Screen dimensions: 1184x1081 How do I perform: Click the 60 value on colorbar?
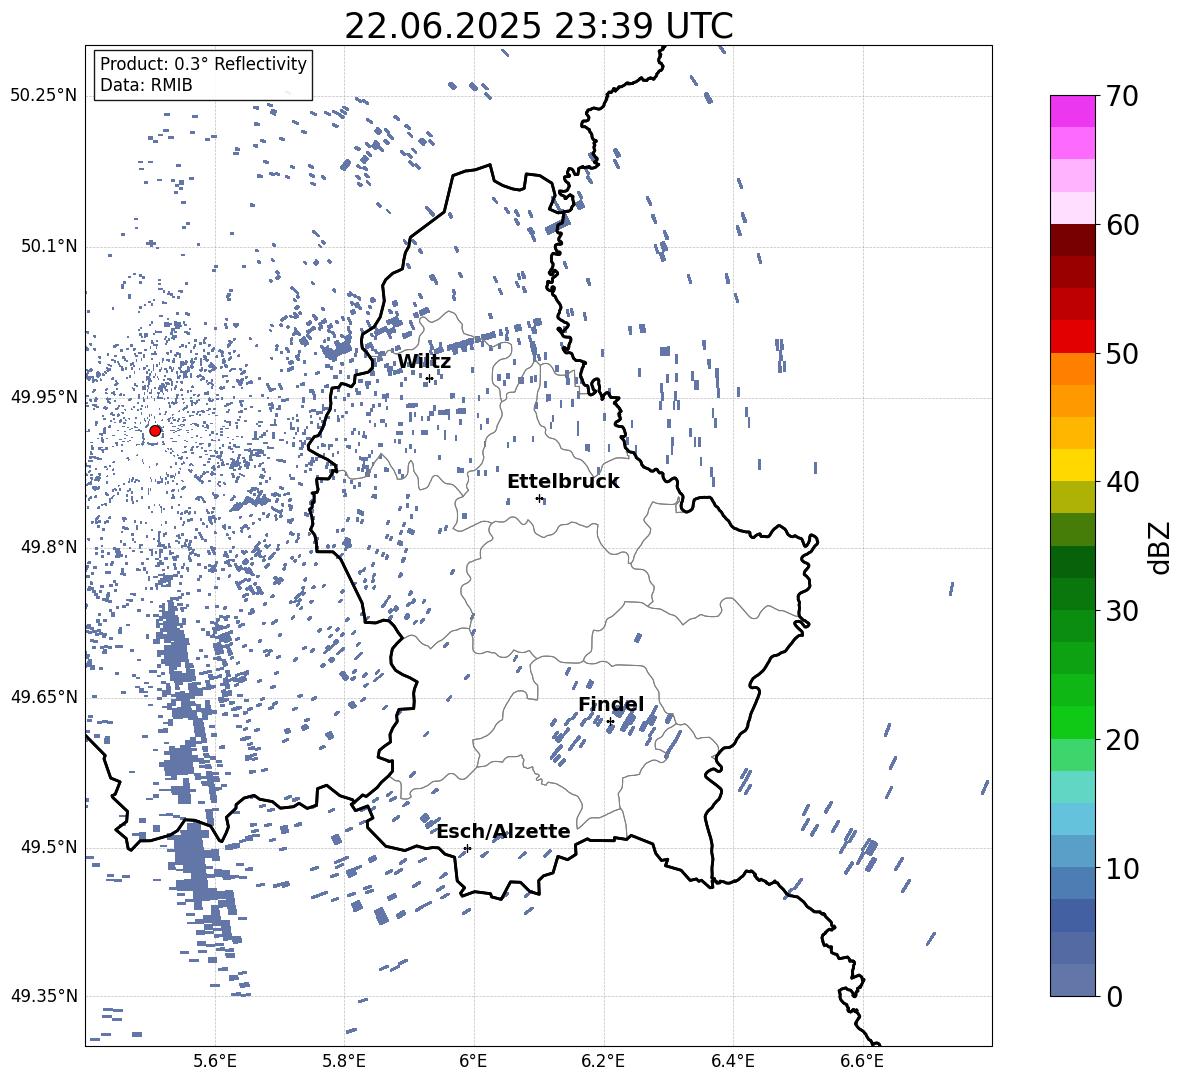pyautogui.click(x=1122, y=225)
